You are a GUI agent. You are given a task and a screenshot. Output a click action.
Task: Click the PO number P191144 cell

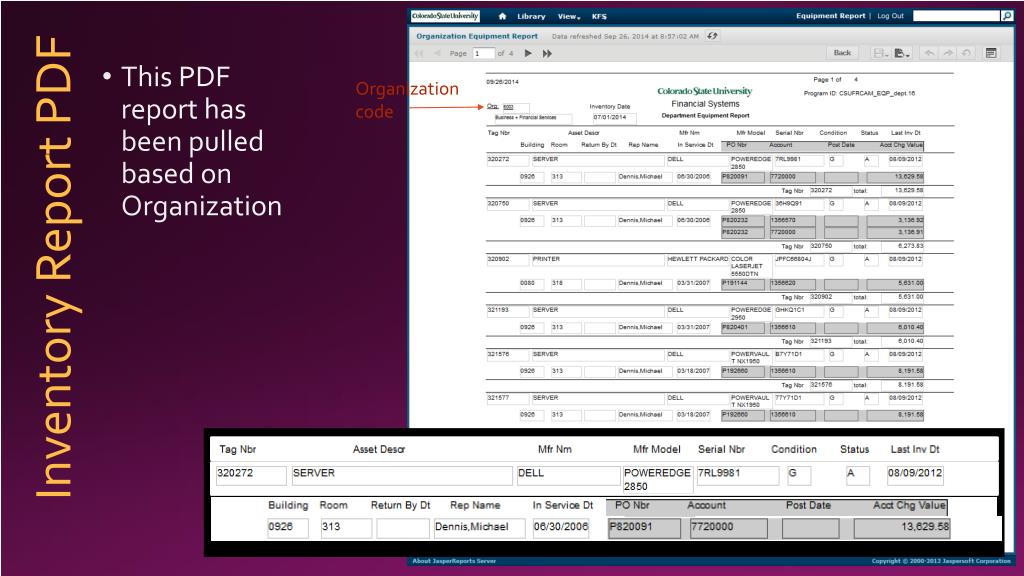tap(743, 283)
